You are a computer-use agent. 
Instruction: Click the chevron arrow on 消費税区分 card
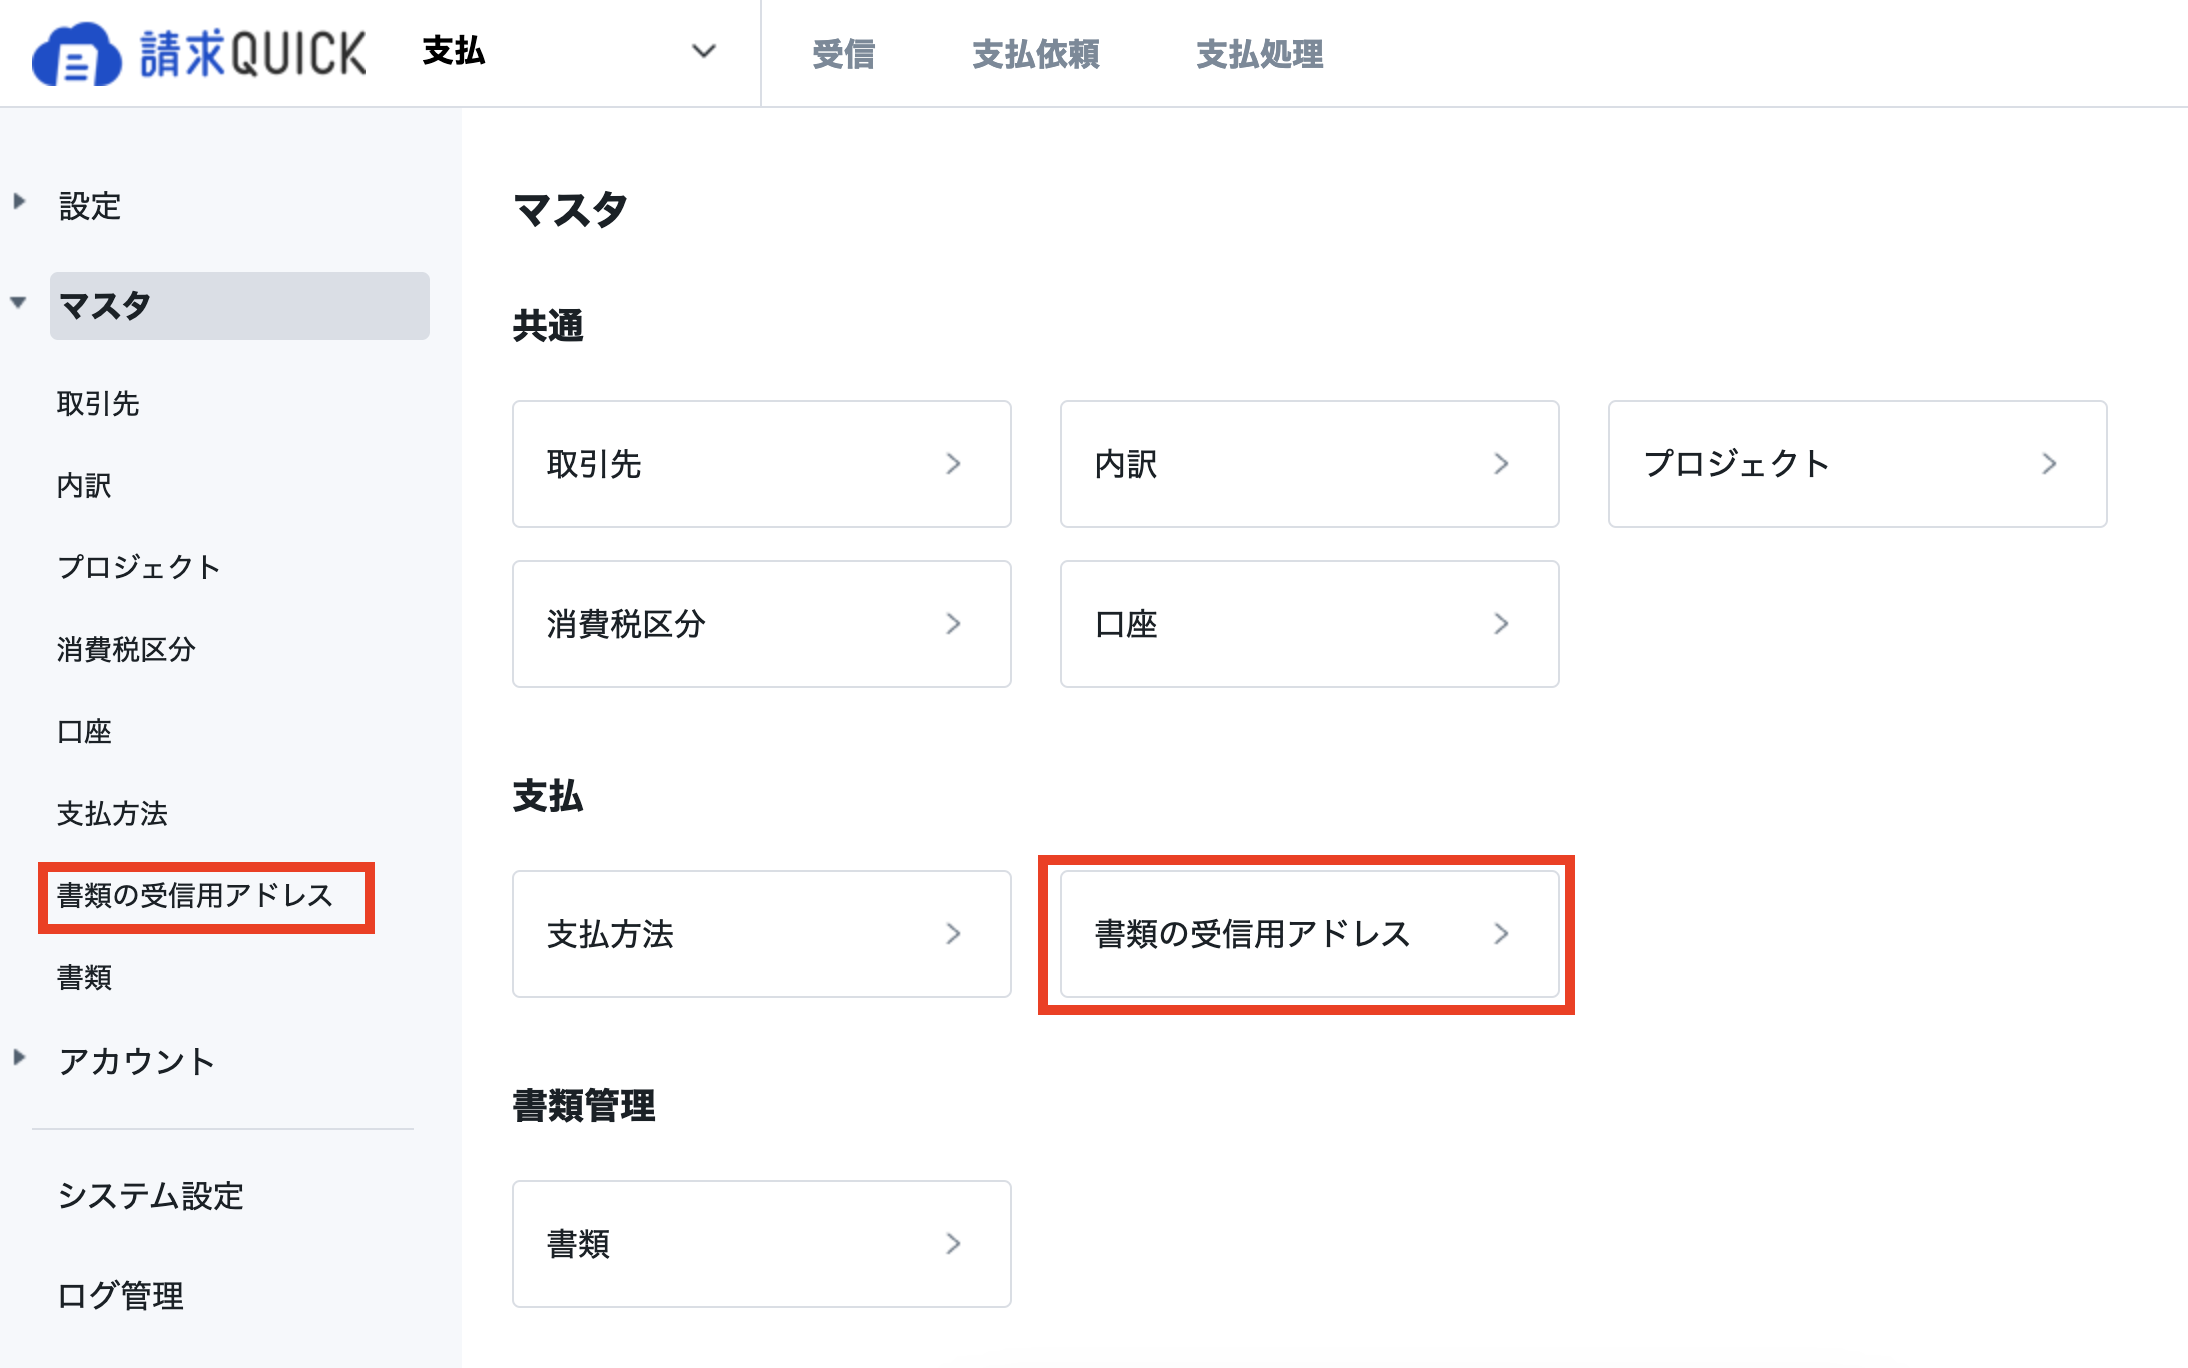pos(953,624)
